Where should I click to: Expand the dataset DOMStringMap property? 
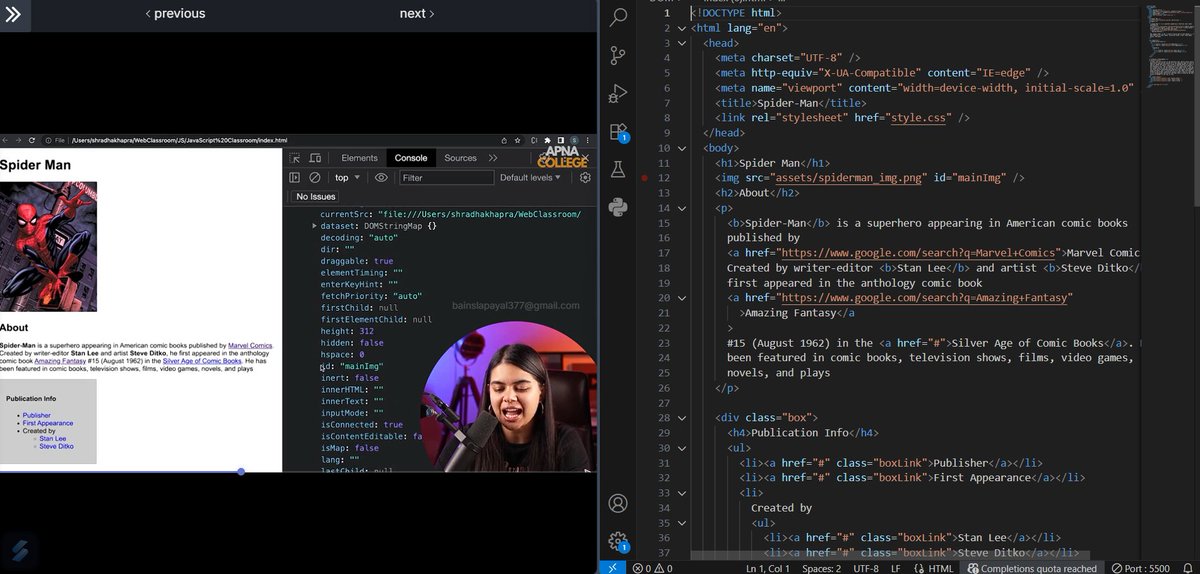(315, 227)
